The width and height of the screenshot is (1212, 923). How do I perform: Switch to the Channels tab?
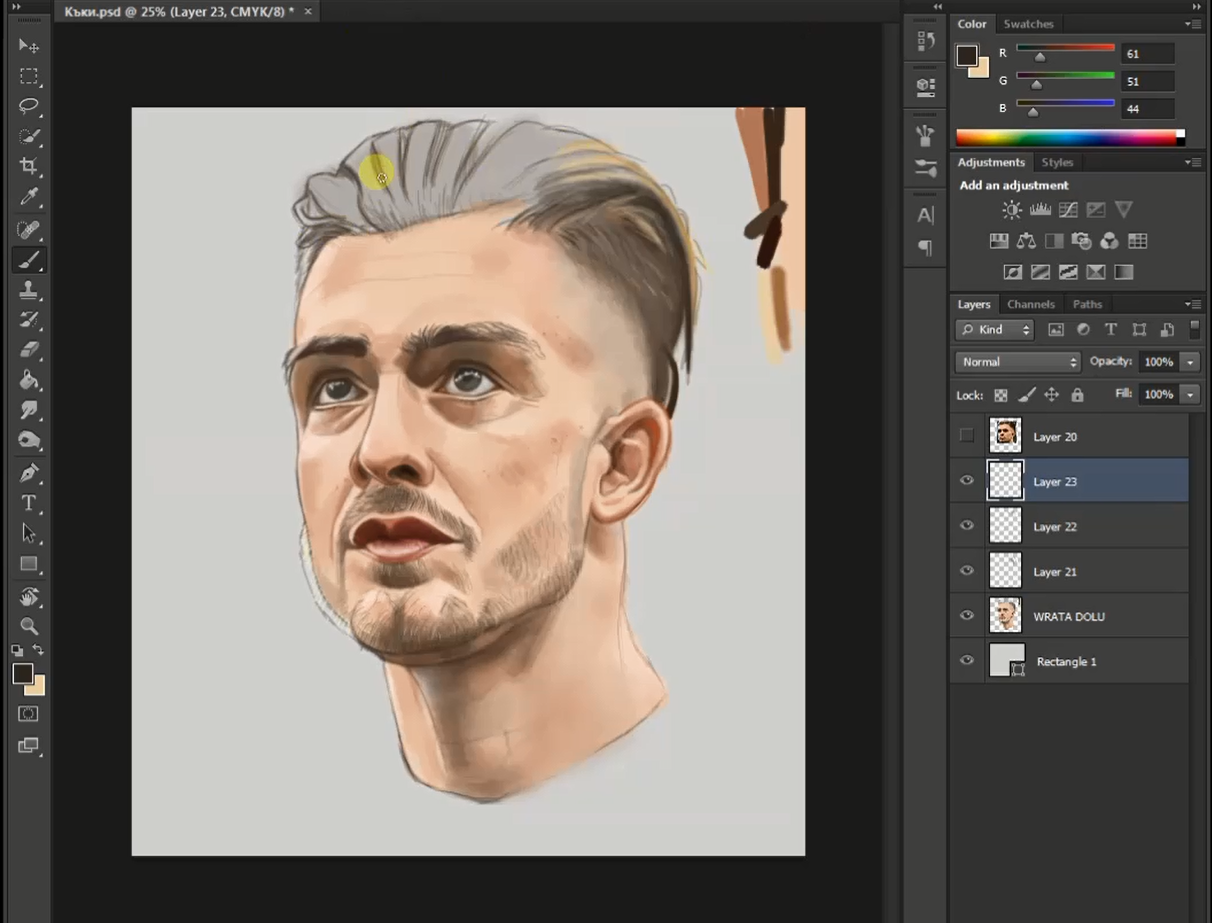coord(1030,304)
